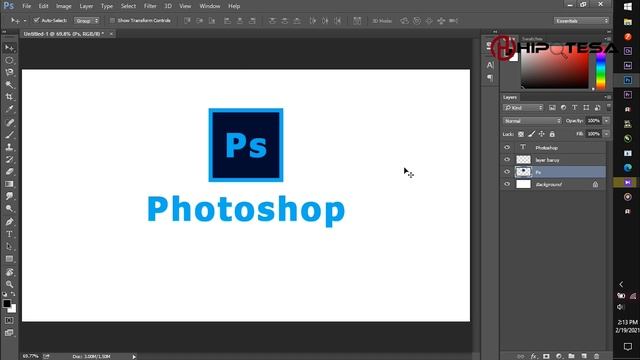Hide the selected Ps layer
Viewport: 640px width, 360px height.
pyautogui.click(x=507, y=172)
